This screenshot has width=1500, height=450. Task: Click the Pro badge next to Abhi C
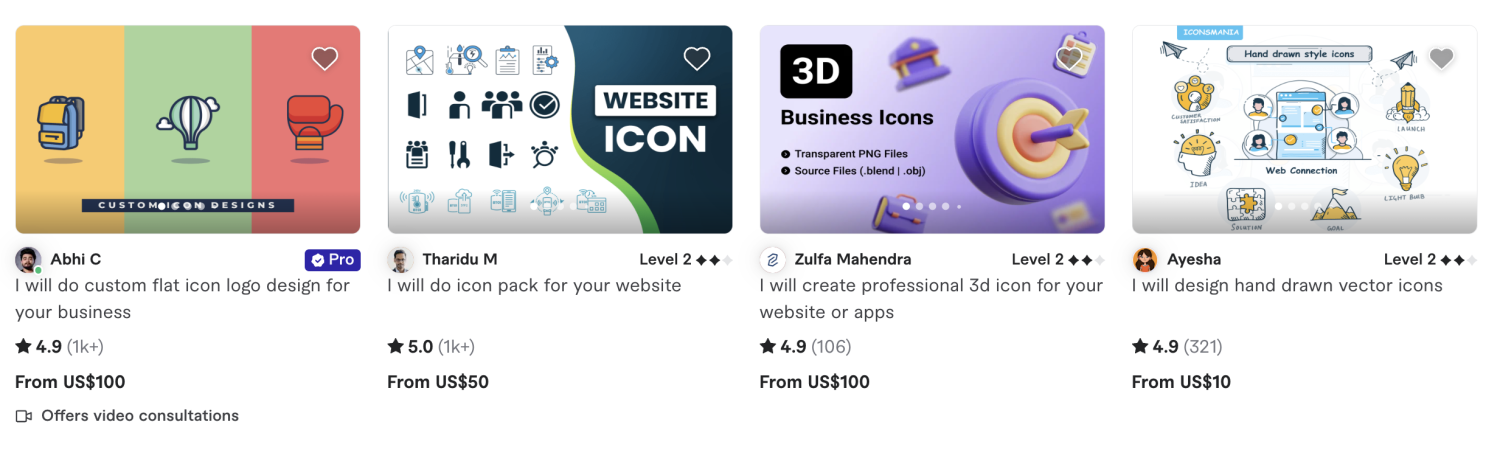(x=332, y=260)
